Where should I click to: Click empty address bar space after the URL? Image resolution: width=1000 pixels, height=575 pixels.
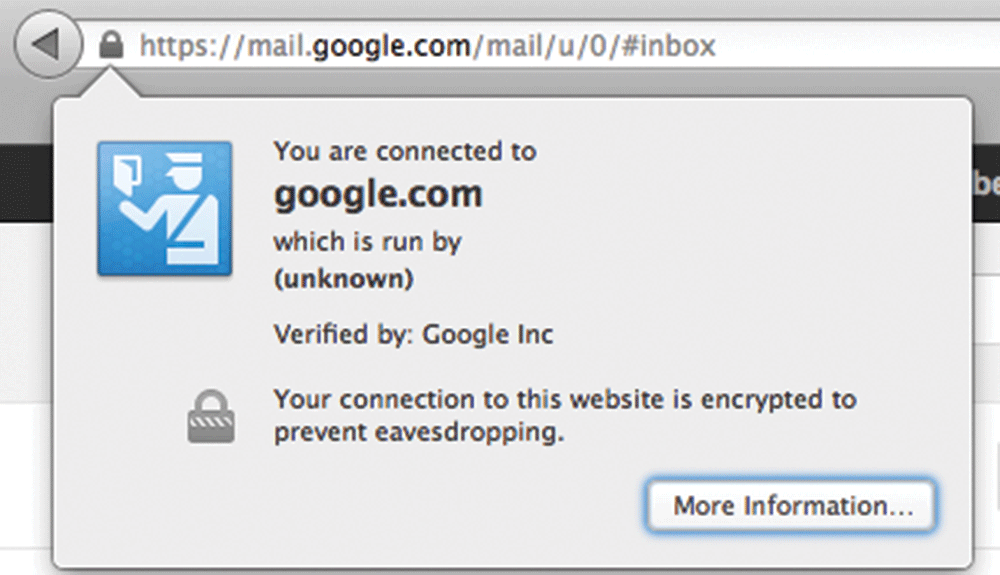click(850, 46)
